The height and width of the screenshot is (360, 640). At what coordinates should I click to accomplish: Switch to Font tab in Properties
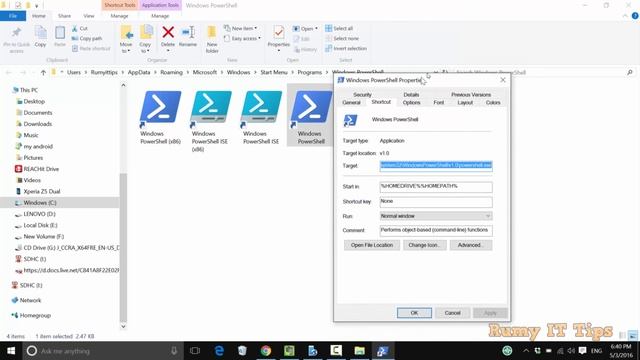438,102
